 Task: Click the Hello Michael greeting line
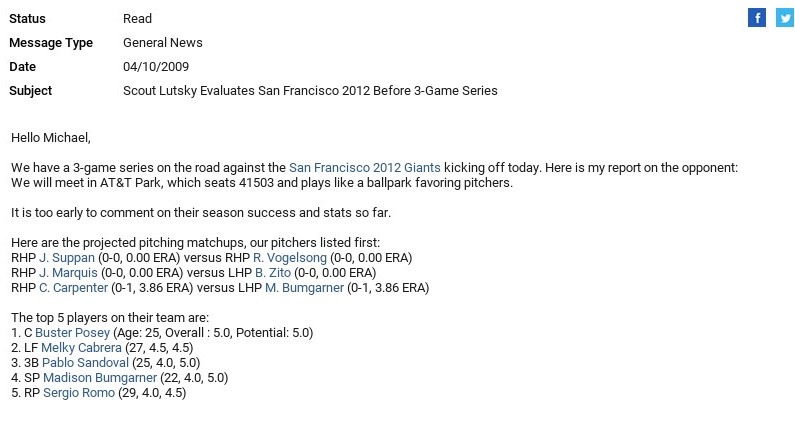tap(51, 137)
